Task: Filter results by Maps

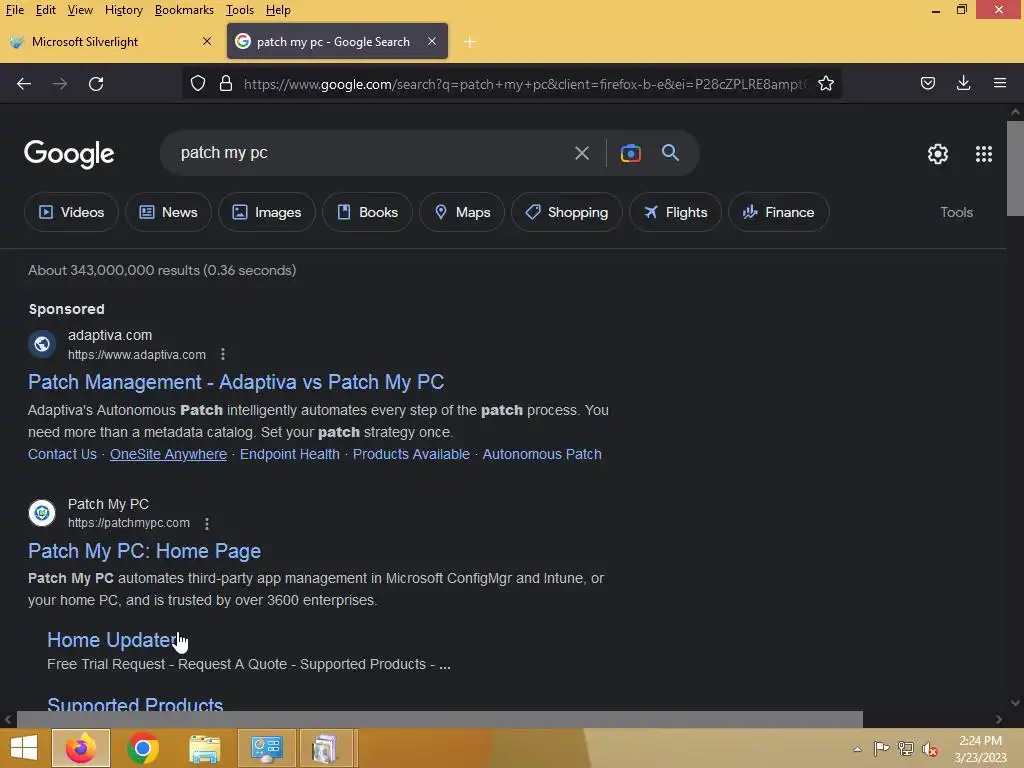Action: [462, 212]
